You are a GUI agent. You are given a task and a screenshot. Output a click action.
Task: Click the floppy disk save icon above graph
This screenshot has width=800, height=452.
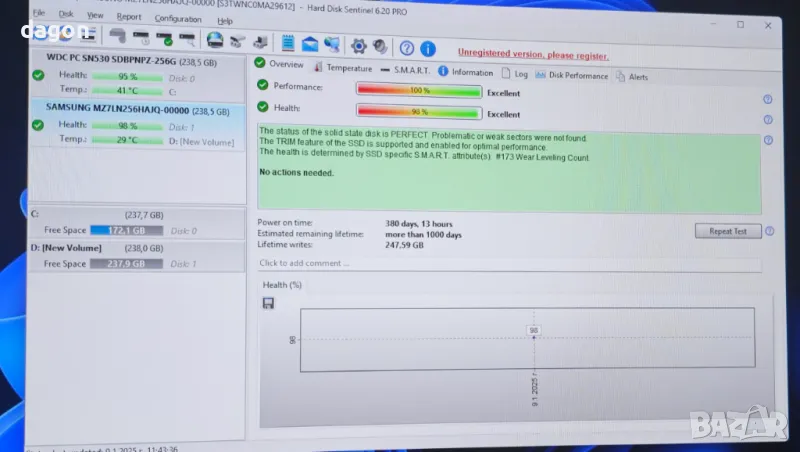(268, 302)
